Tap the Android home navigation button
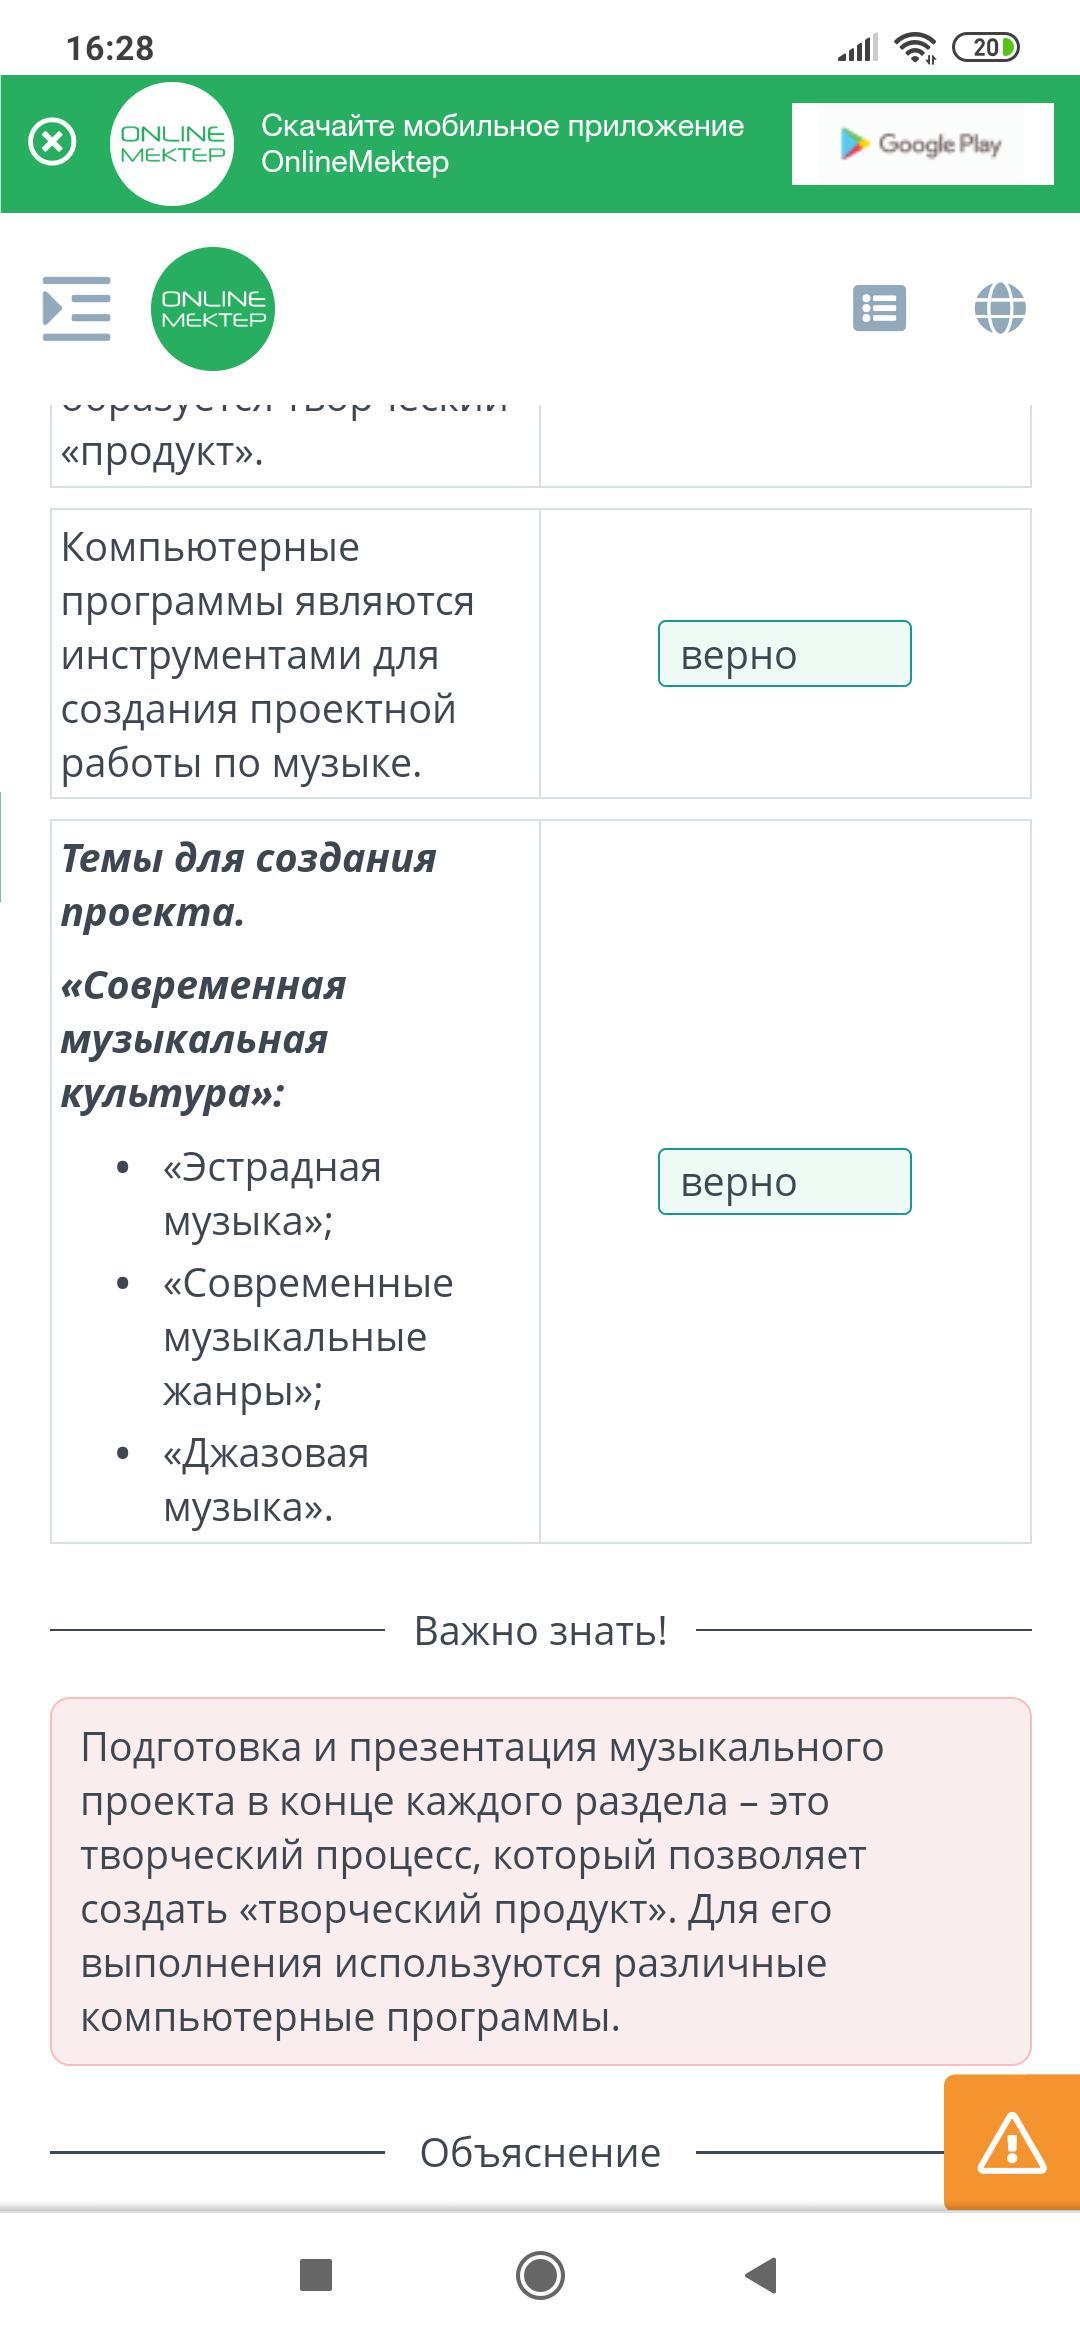The image size is (1080, 2340). (x=540, y=2275)
